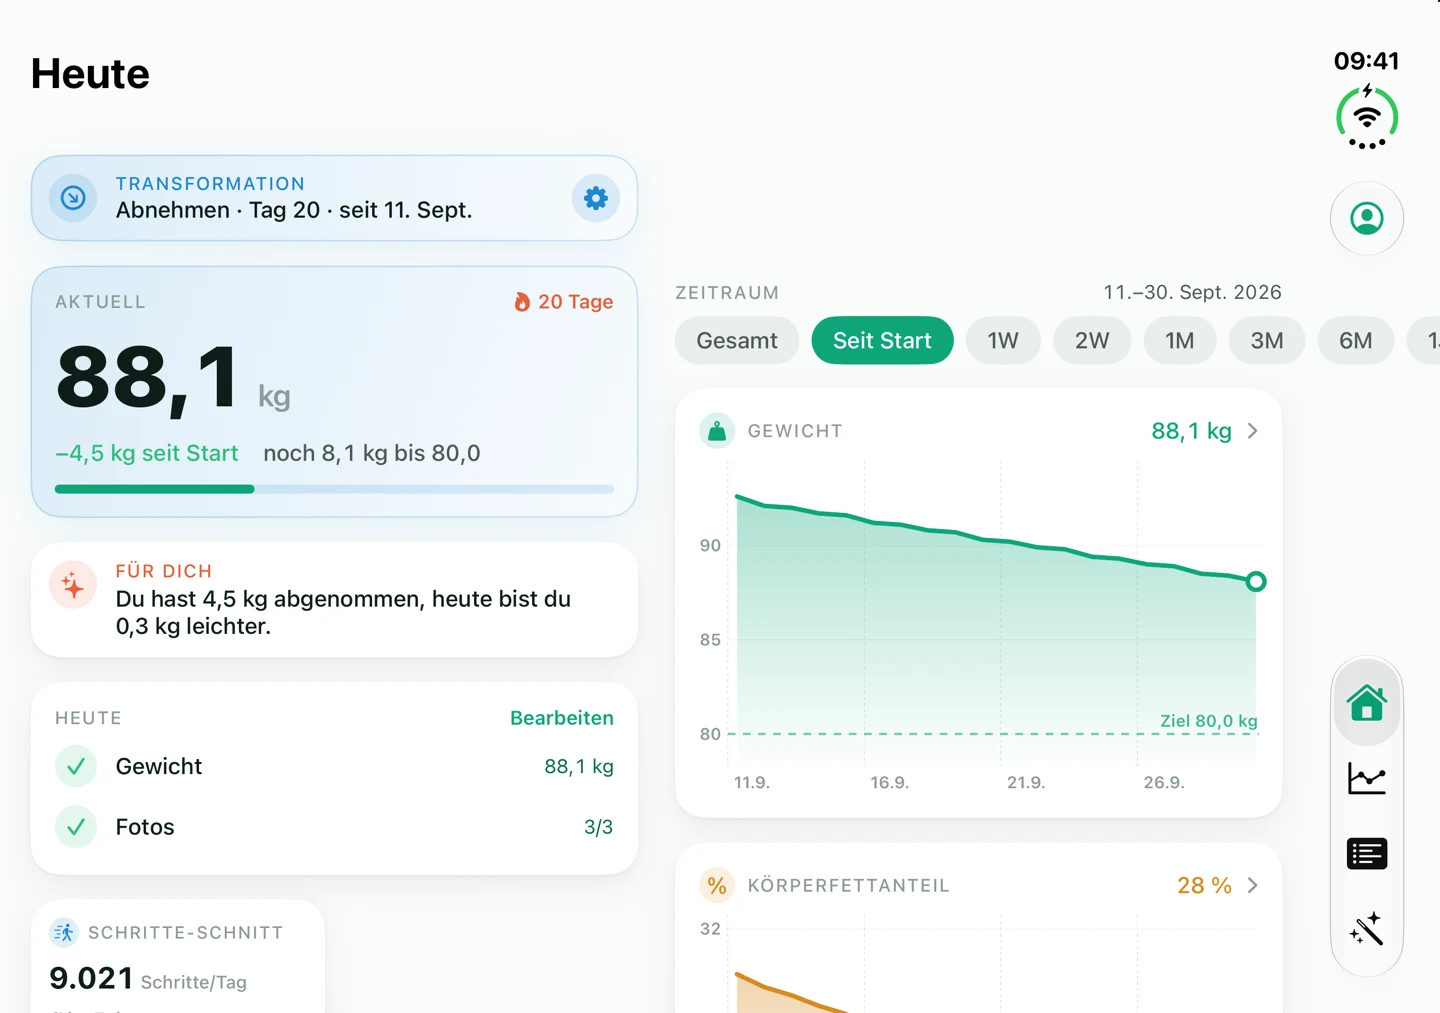Tap the flame streak icon
This screenshot has width=1440, height=1013.
point(522,302)
